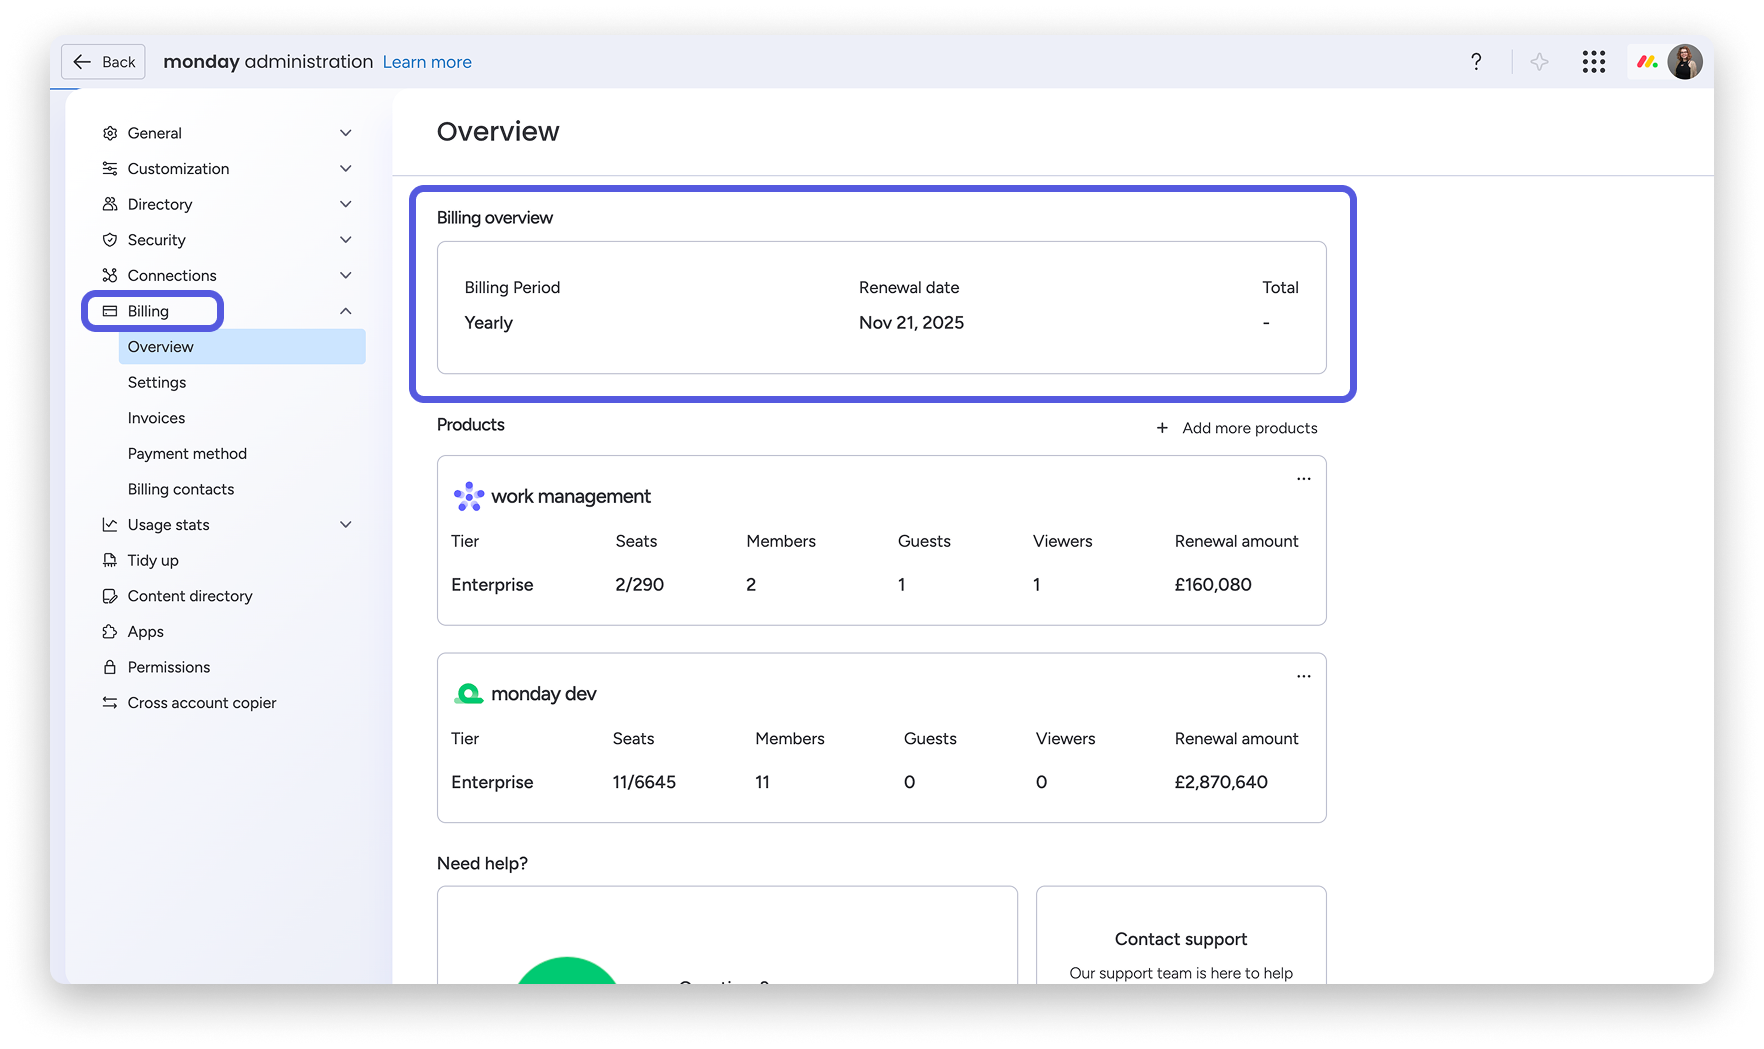
Task: Click the Security shield icon
Action: click(x=110, y=240)
